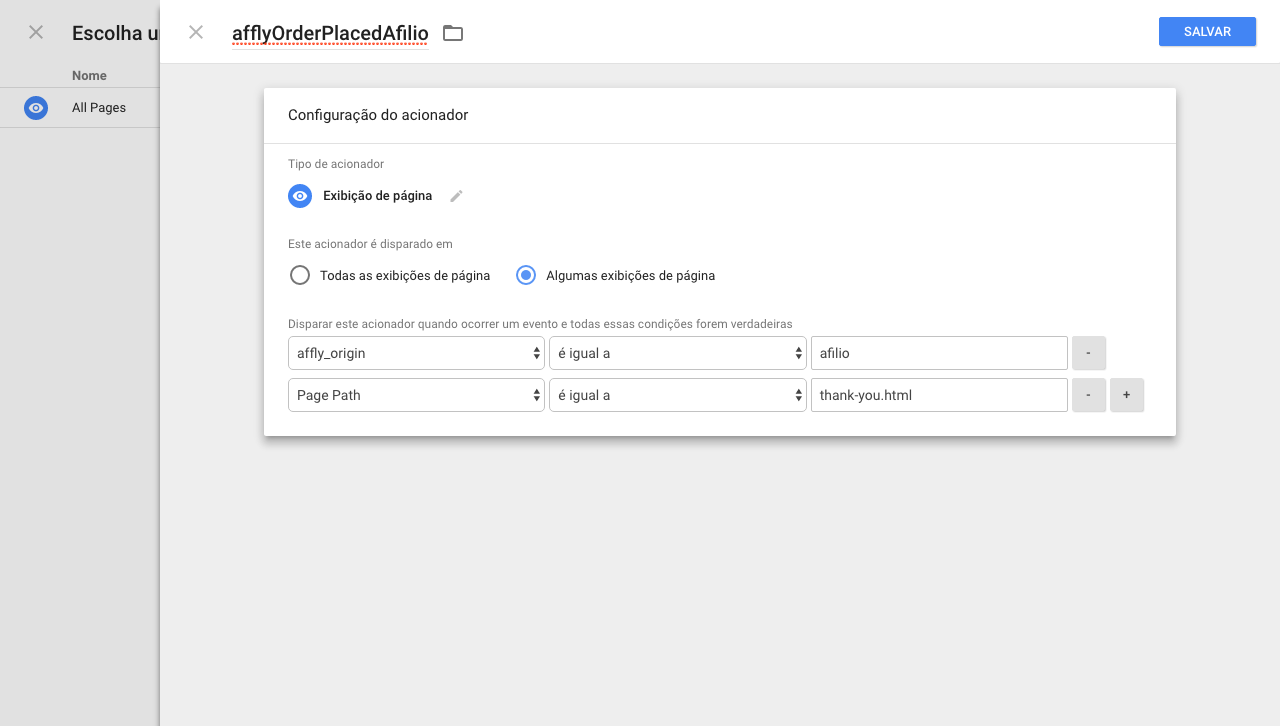This screenshot has width=1280, height=726.
Task: Select the All Pages trigger row
Action: pos(99,108)
